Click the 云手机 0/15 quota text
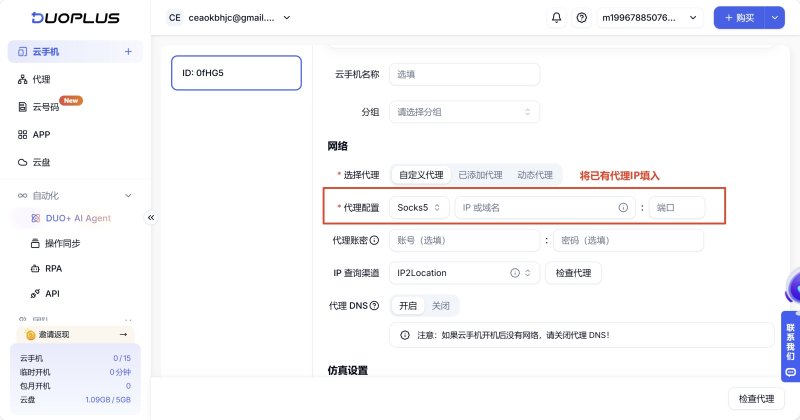The image size is (800, 420). 75,358
